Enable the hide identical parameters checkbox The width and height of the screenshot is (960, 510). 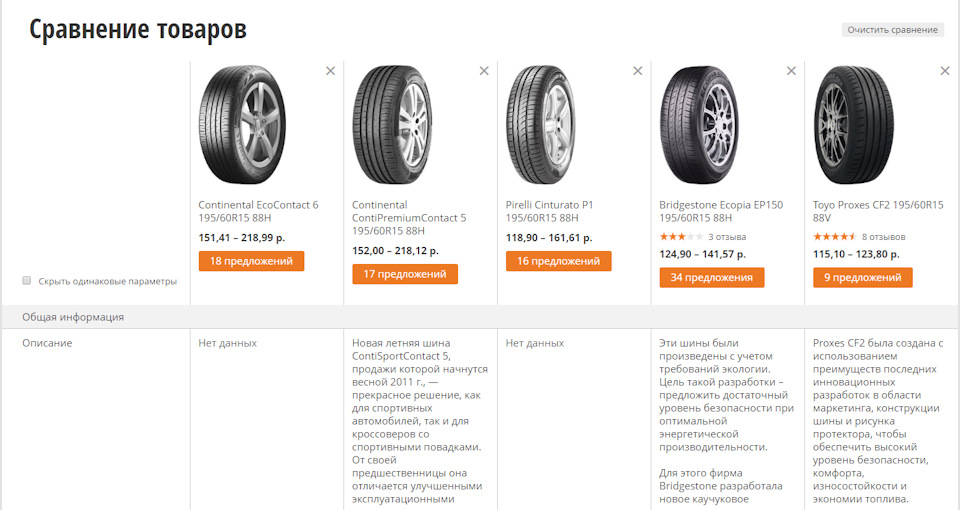point(27,281)
